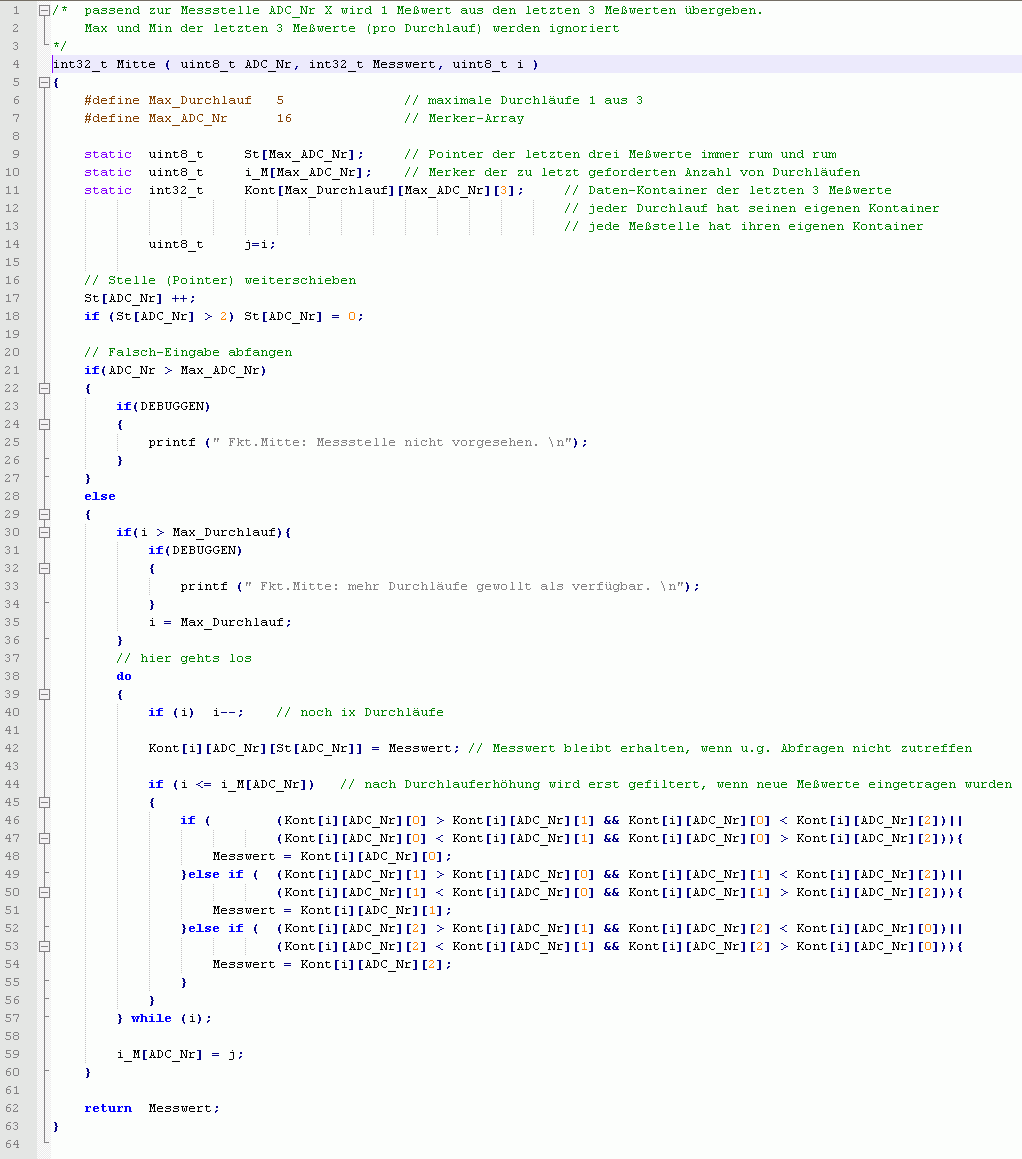Image resolution: width=1022 pixels, height=1159 pixels.
Task: Click 'if(i > Max_Durchlauf){' on line 30
Action: [204, 532]
